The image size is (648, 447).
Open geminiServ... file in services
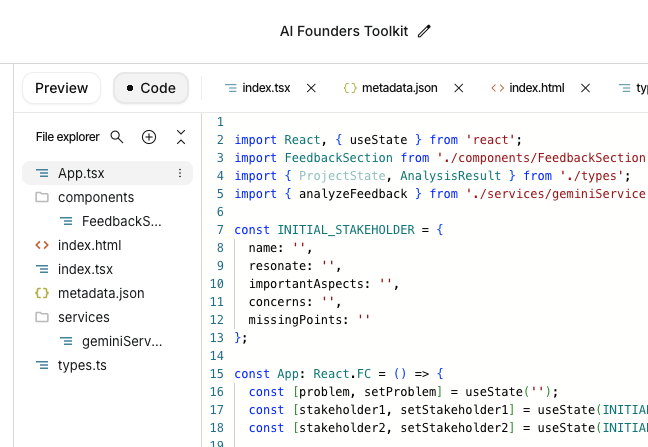122,341
